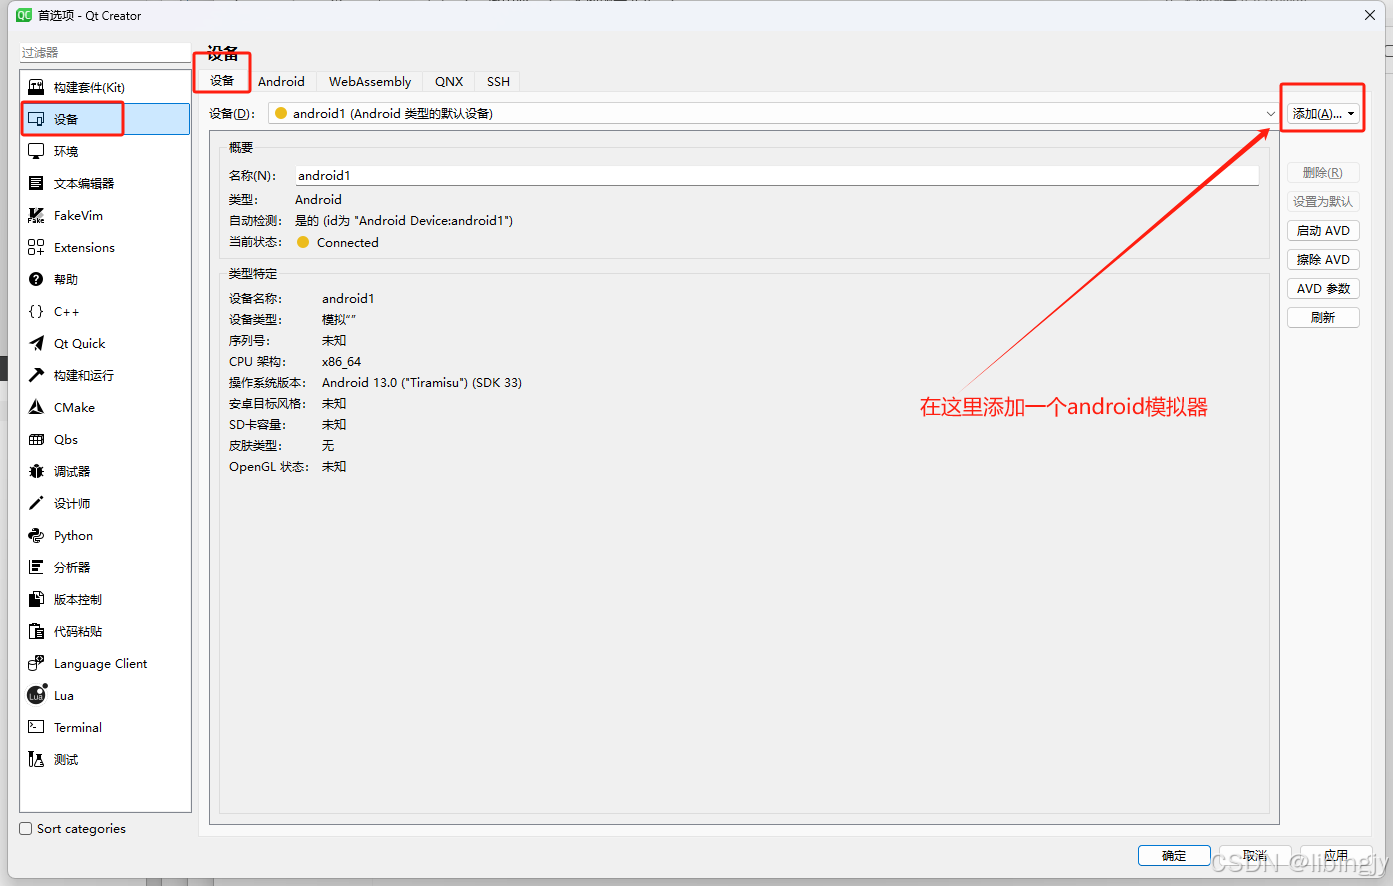Open the Terminal category icon
This screenshot has height=886, width=1393.
(x=36, y=727)
